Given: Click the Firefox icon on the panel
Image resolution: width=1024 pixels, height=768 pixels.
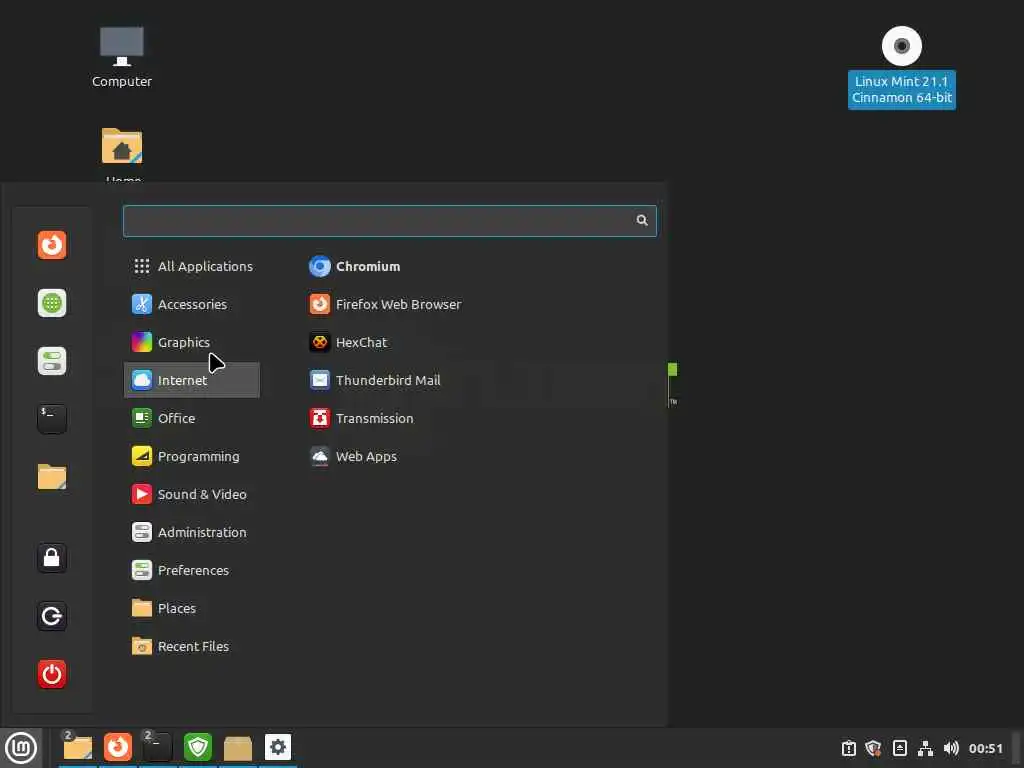Looking at the screenshot, I should (118, 748).
